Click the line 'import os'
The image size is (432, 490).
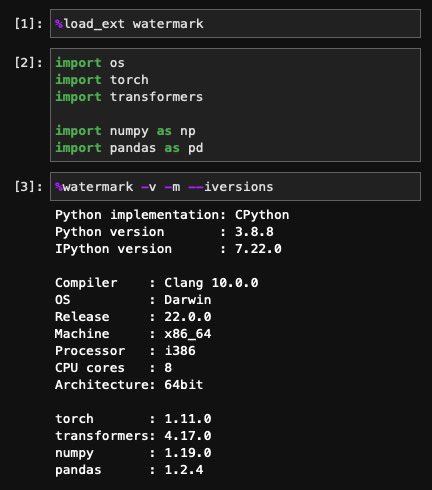tap(90, 63)
